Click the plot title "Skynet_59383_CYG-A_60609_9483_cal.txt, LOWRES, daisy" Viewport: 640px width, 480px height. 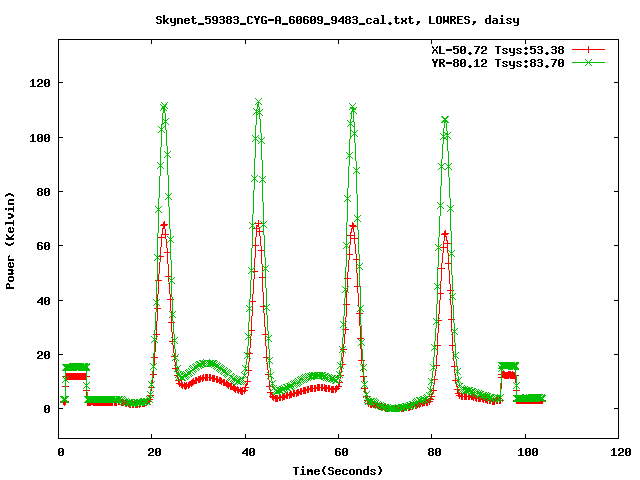click(337, 20)
